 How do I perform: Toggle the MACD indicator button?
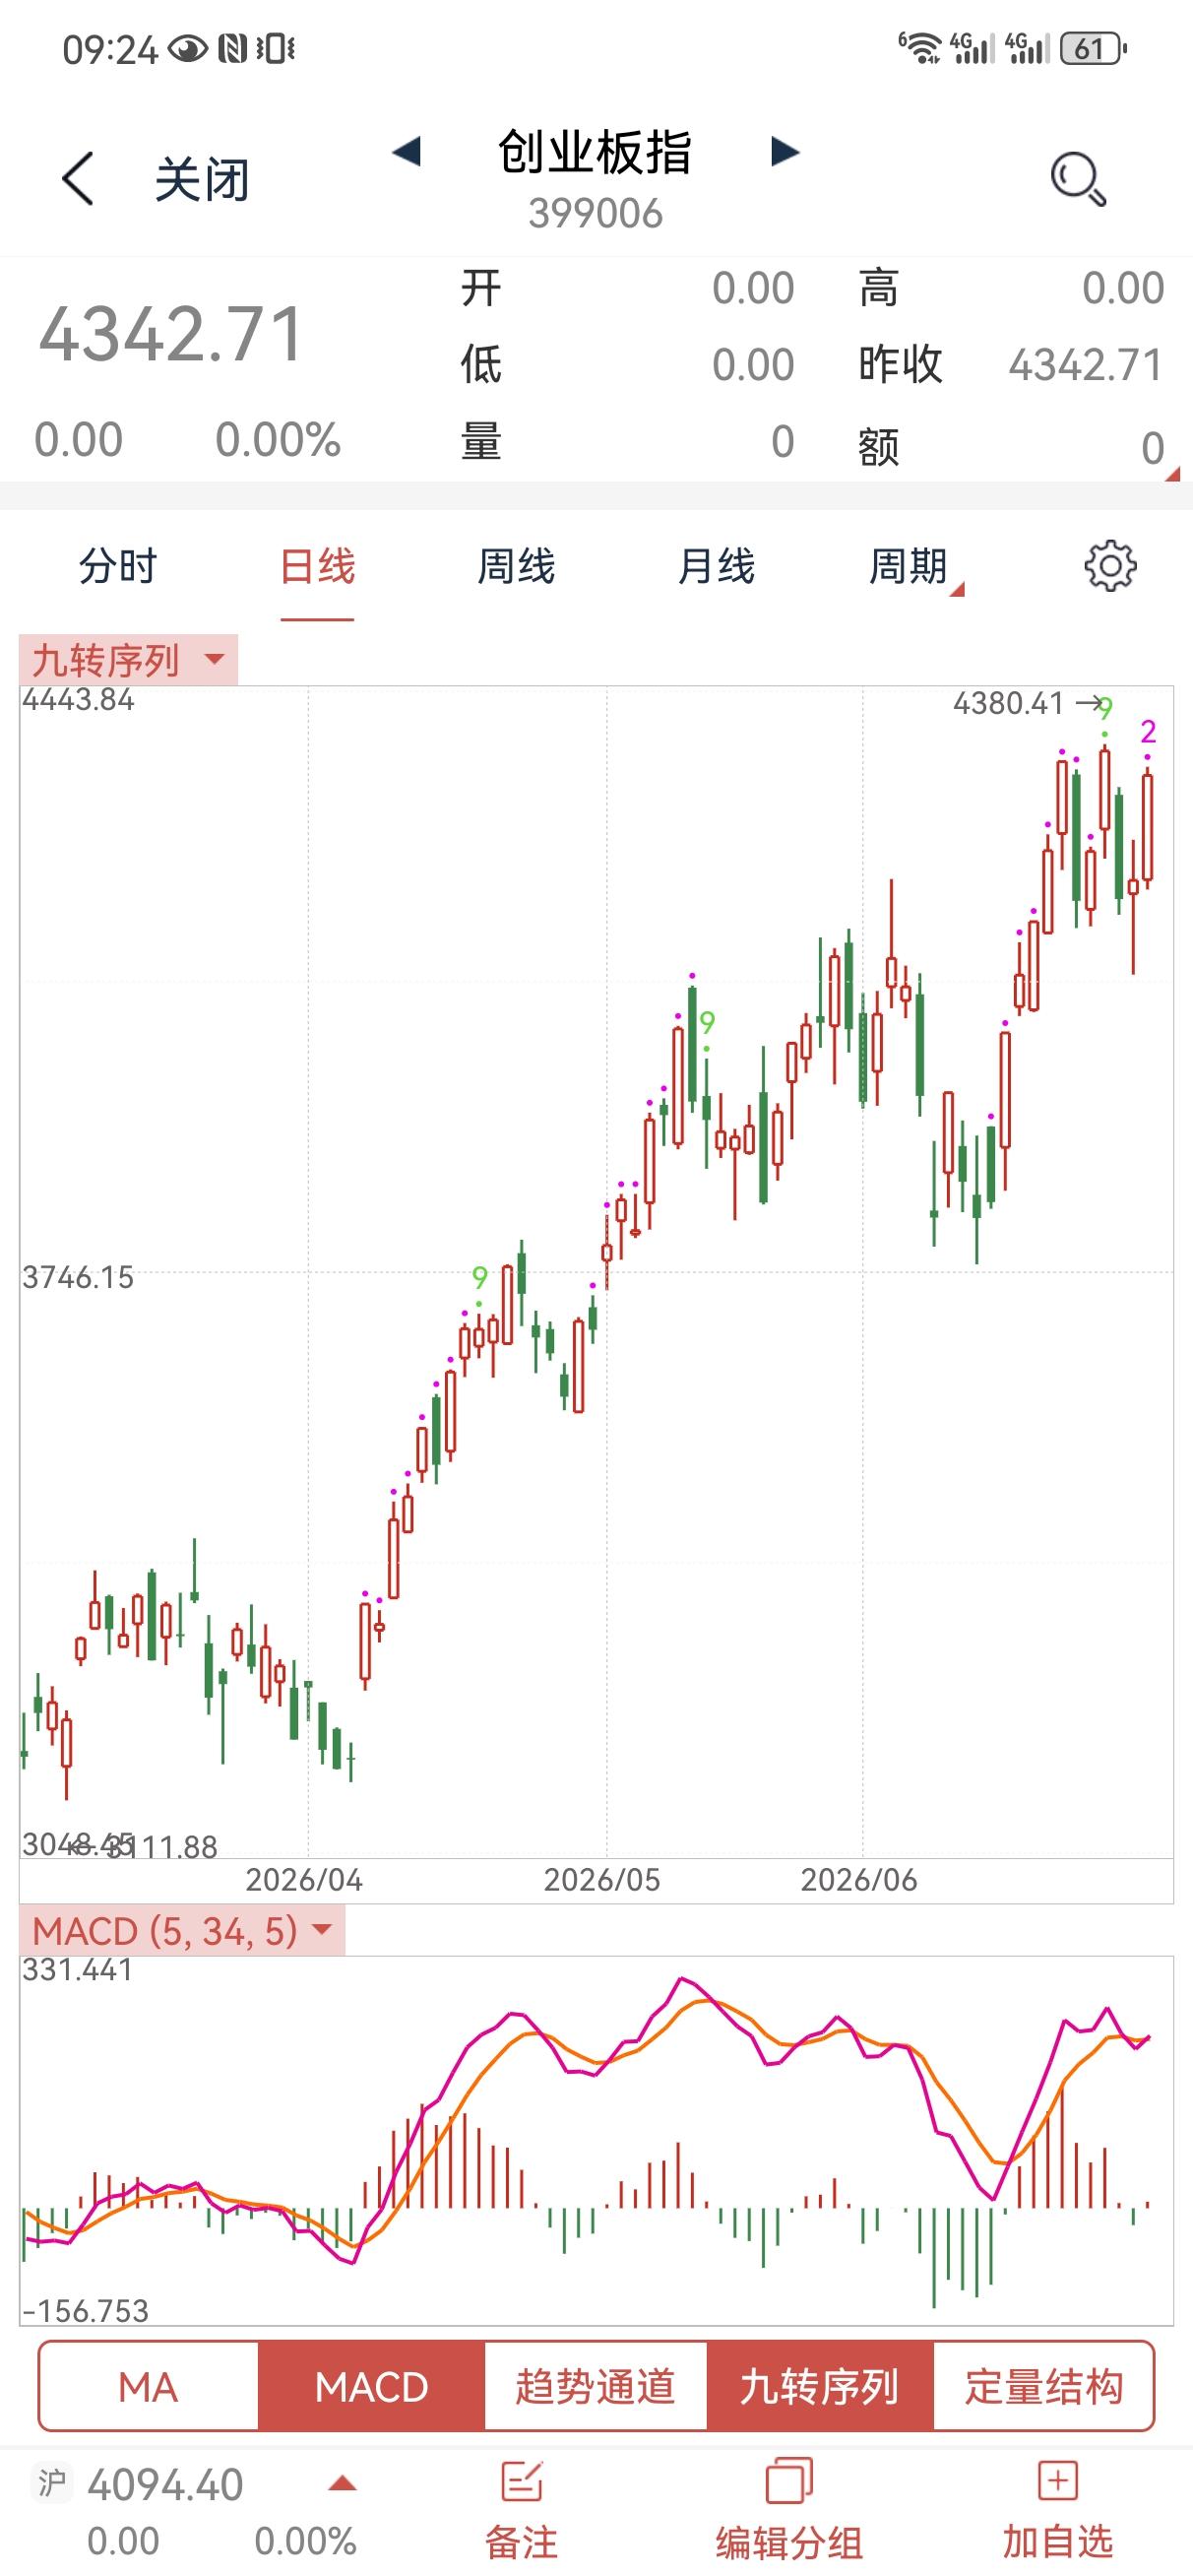[371, 2387]
